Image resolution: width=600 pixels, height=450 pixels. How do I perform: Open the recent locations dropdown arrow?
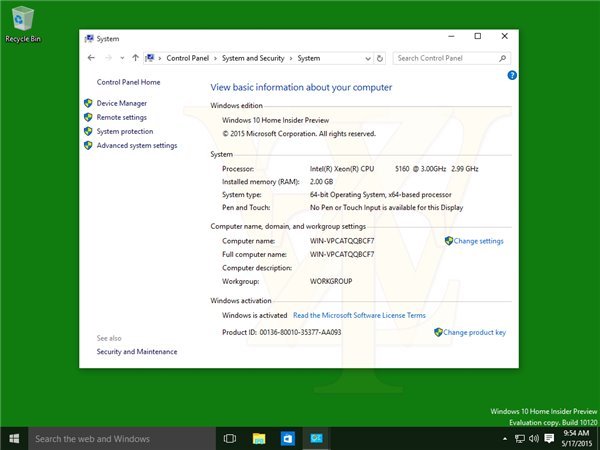tap(121, 58)
